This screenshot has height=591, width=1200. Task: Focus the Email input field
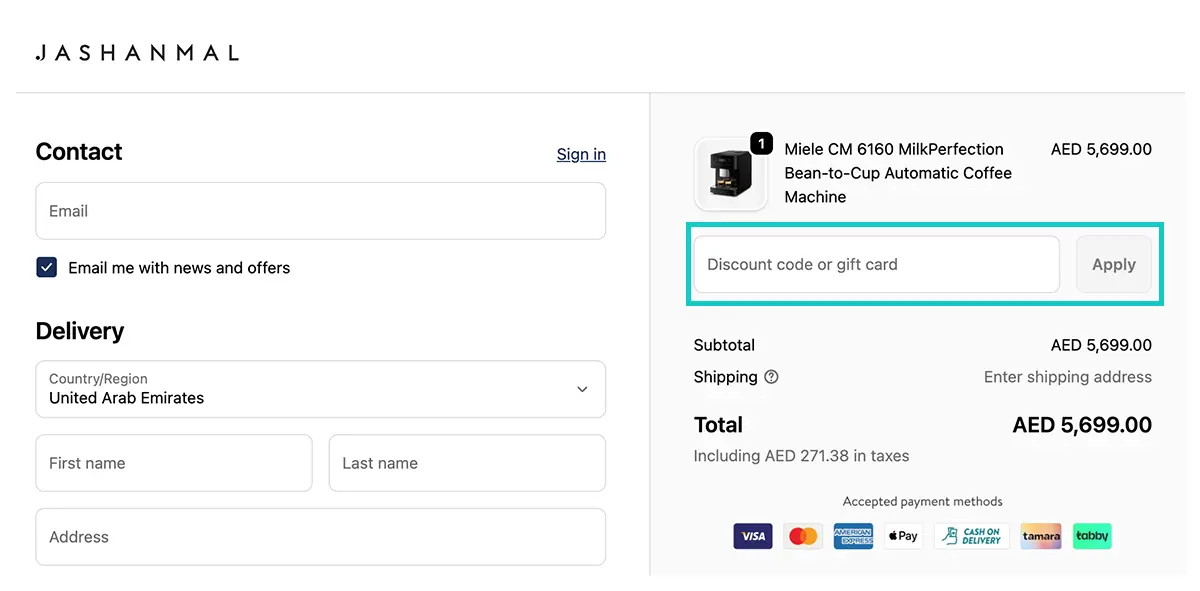[x=321, y=211]
